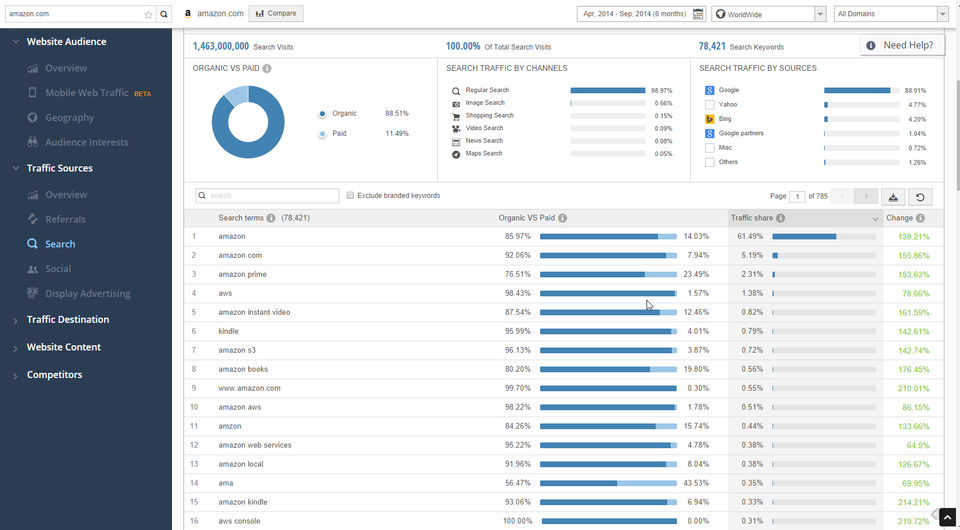Click the 'aws console' search term
The width and height of the screenshot is (960, 530).
(x=239, y=521)
